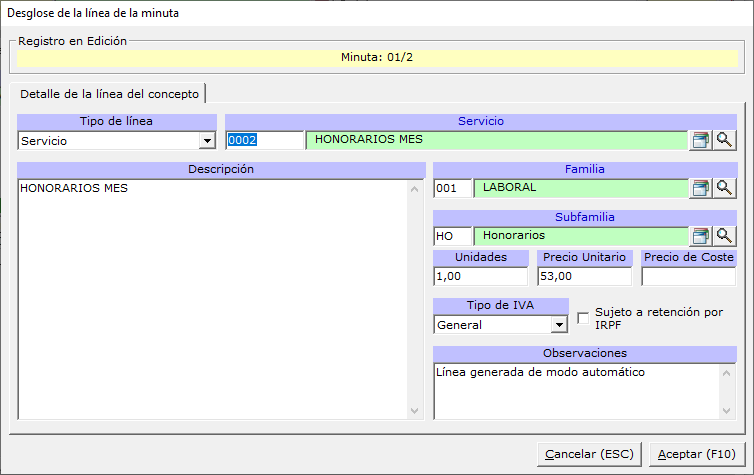Click the Unidades input field
The width and height of the screenshot is (754, 475).
tap(482, 276)
